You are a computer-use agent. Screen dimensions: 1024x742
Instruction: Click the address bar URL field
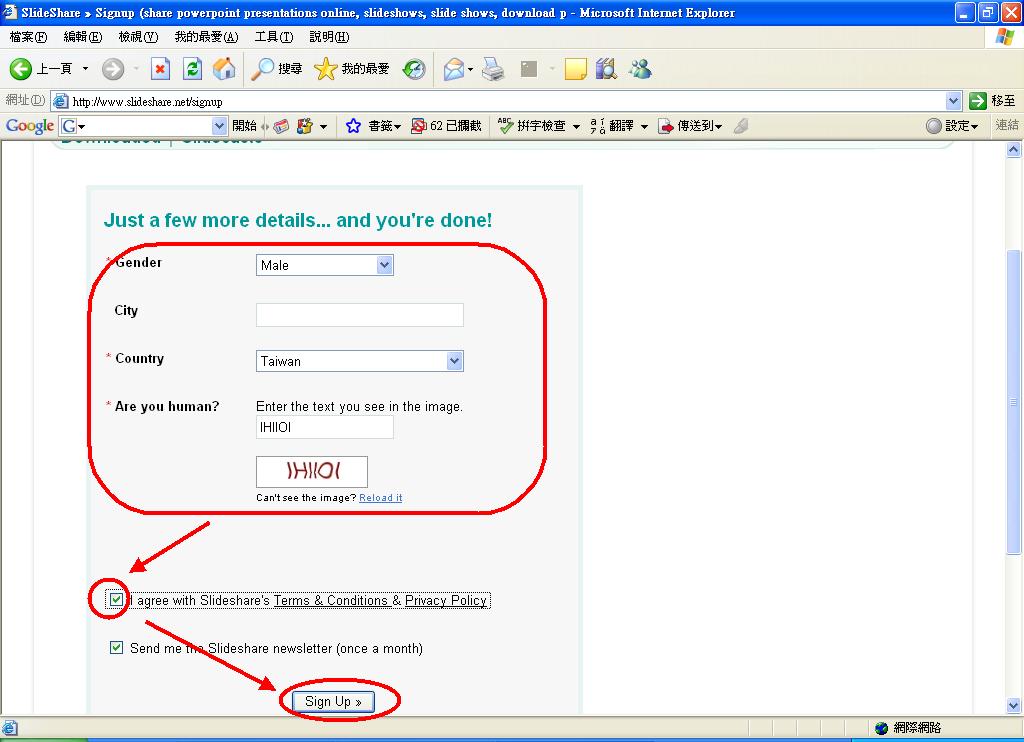(506, 101)
